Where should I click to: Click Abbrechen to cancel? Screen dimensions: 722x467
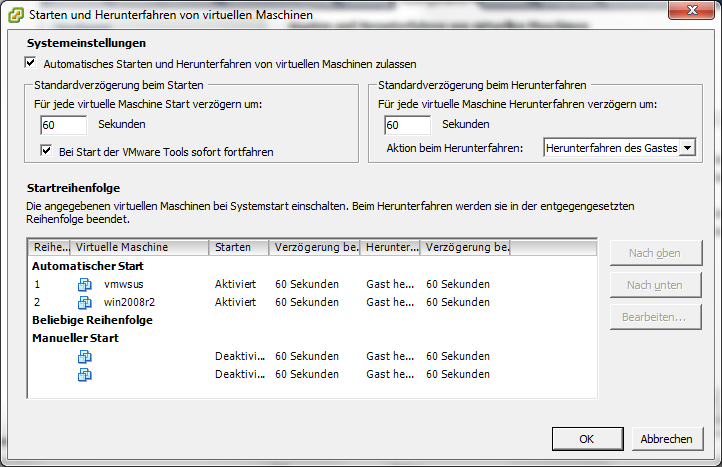coord(666,439)
